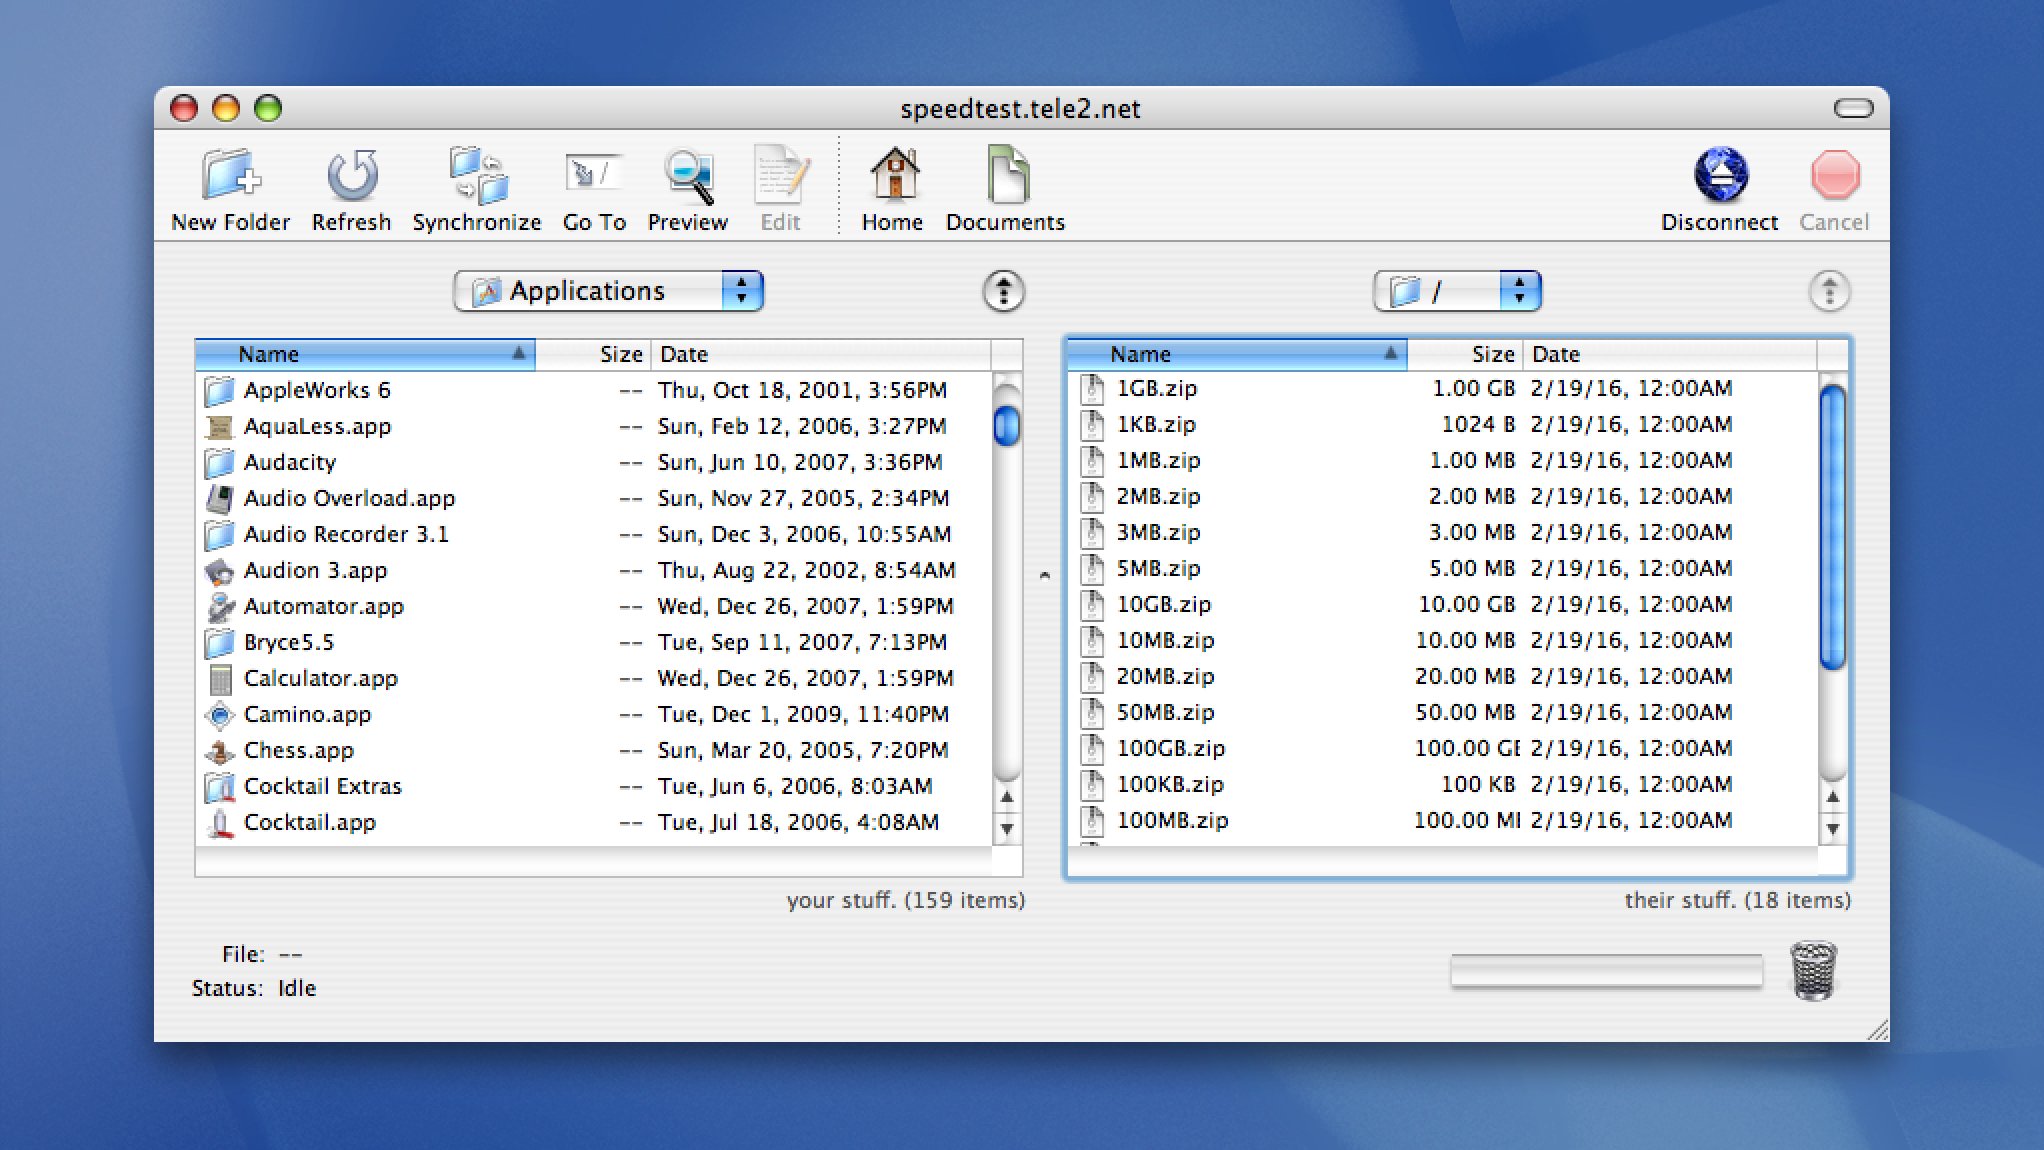The image size is (2044, 1150).
Task: Select 1KB.zip in remote list
Action: pyautogui.click(x=1442, y=424)
